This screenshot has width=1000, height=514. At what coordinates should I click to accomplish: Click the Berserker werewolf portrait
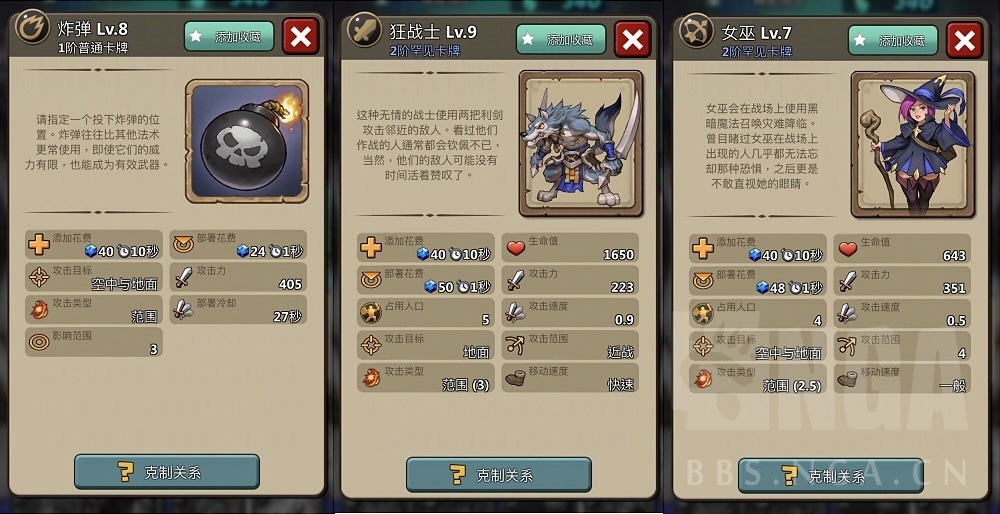[x=580, y=143]
